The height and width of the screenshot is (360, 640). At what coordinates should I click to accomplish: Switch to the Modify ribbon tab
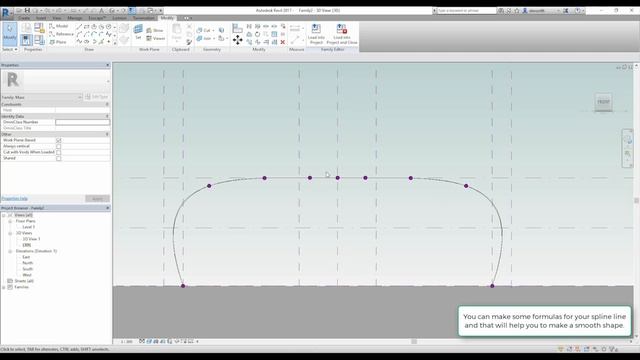click(x=167, y=18)
